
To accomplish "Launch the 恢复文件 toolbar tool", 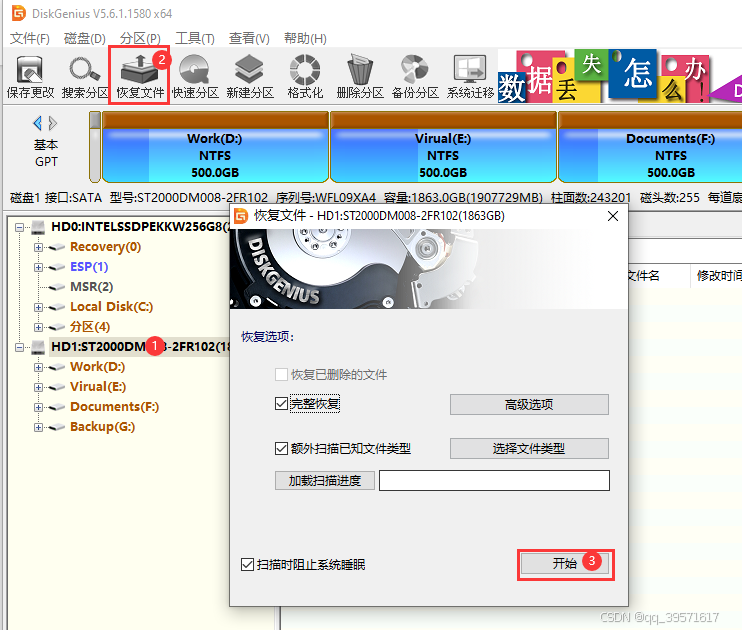I will tap(140, 77).
